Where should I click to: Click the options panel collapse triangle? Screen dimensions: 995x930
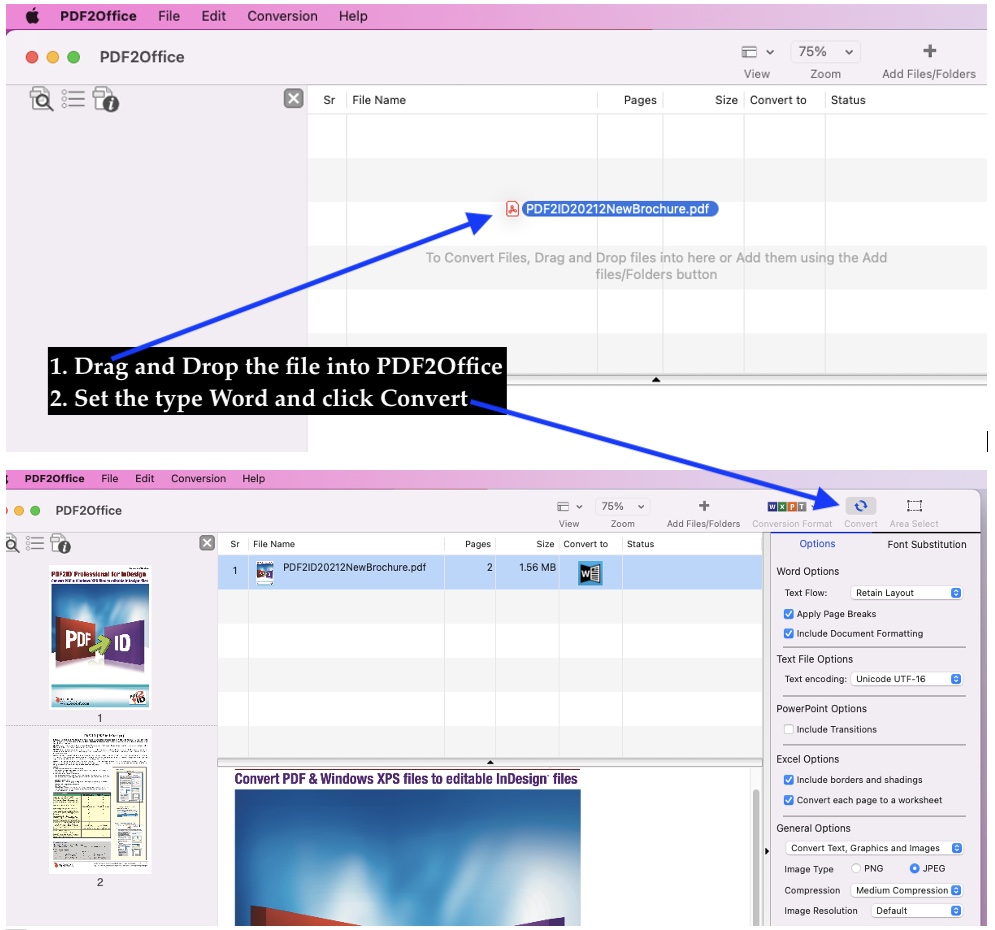click(x=767, y=851)
